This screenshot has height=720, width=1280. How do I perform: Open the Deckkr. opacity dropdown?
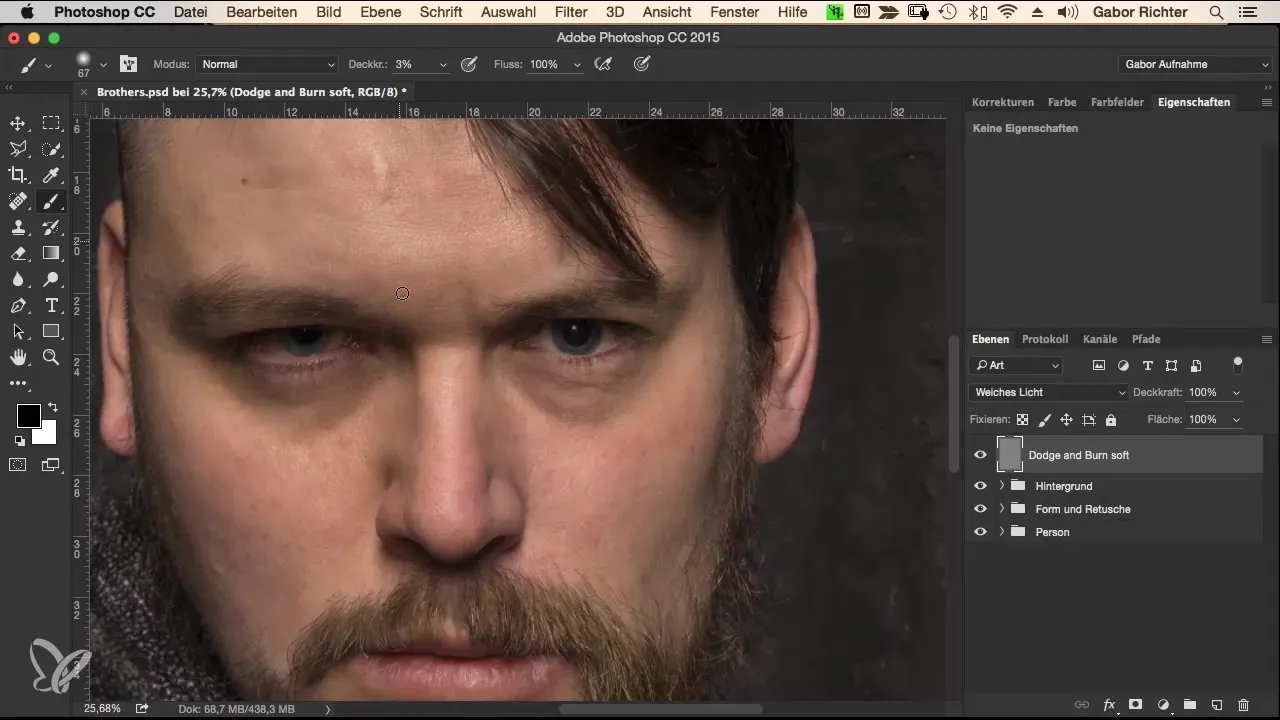pos(443,64)
